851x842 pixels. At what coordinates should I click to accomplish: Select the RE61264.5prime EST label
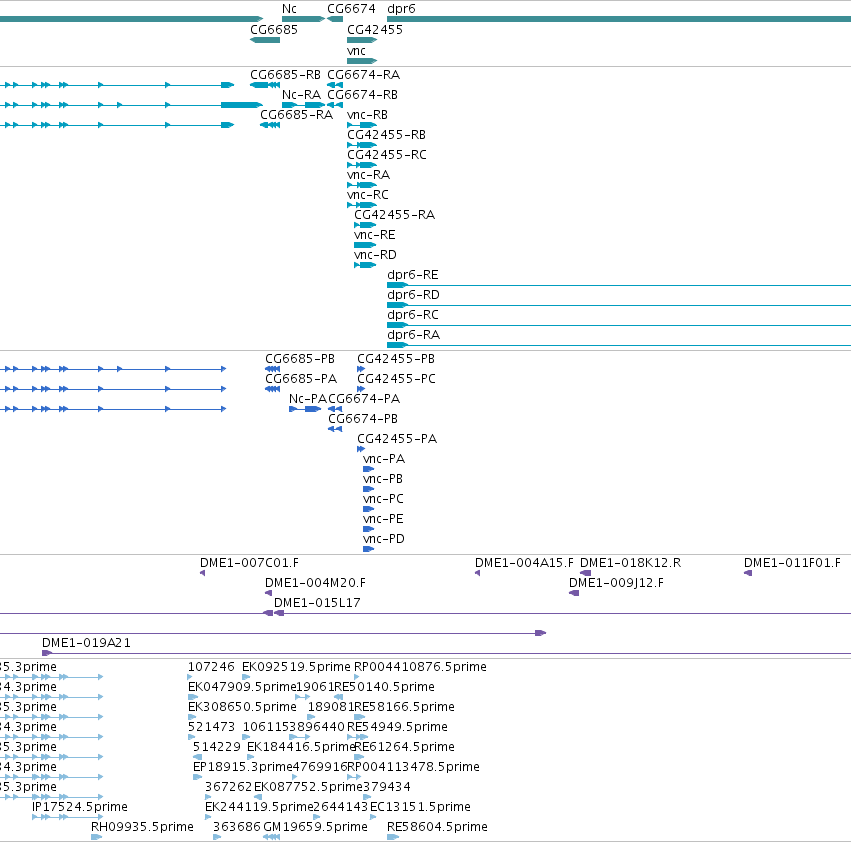(x=404, y=747)
